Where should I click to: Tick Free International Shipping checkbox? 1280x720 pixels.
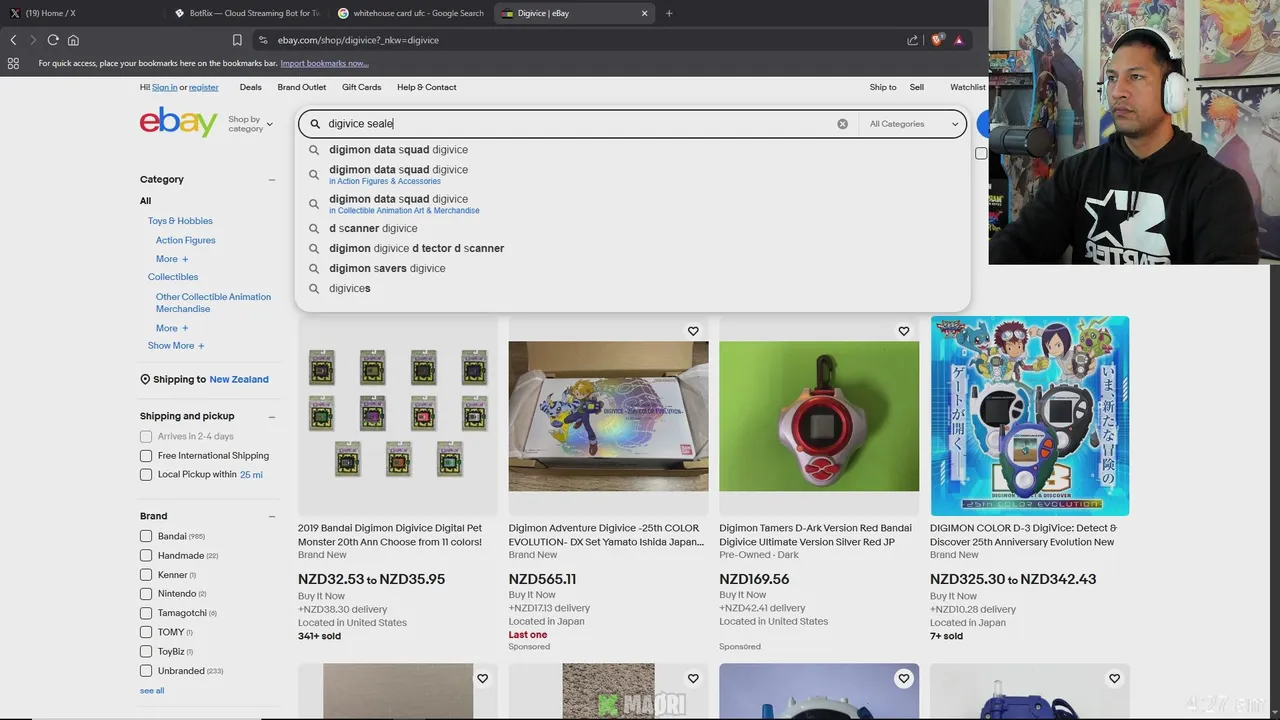point(146,455)
